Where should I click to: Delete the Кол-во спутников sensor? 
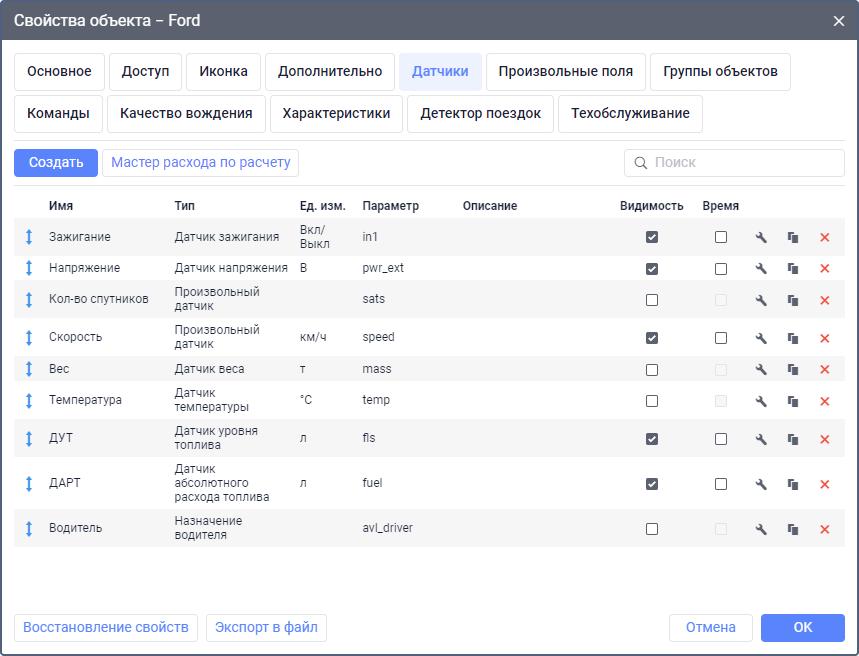[825, 300]
